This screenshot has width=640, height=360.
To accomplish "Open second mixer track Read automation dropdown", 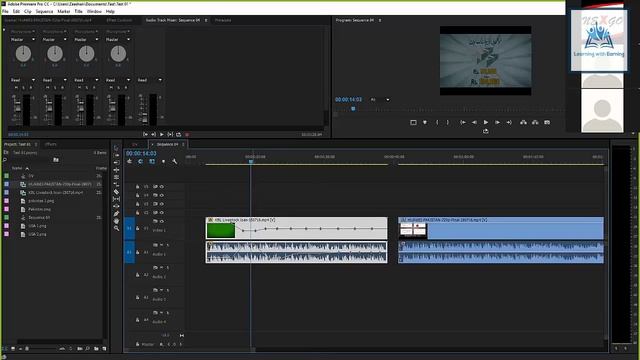I will (55, 80).
